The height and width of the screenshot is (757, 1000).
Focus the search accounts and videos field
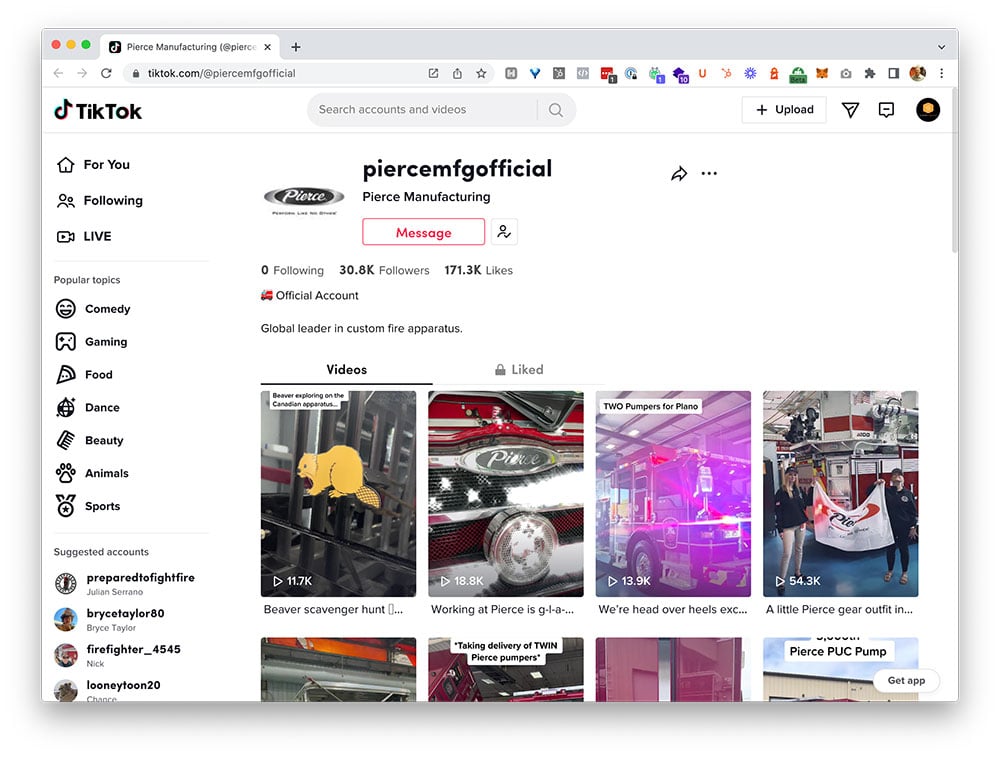422,110
